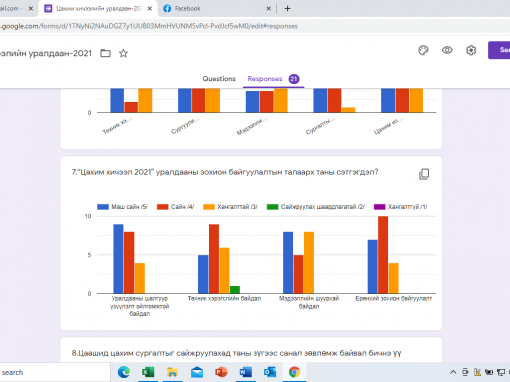Close the mail tab on the left
This screenshot has height=382, width=510.
[x=31, y=9]
